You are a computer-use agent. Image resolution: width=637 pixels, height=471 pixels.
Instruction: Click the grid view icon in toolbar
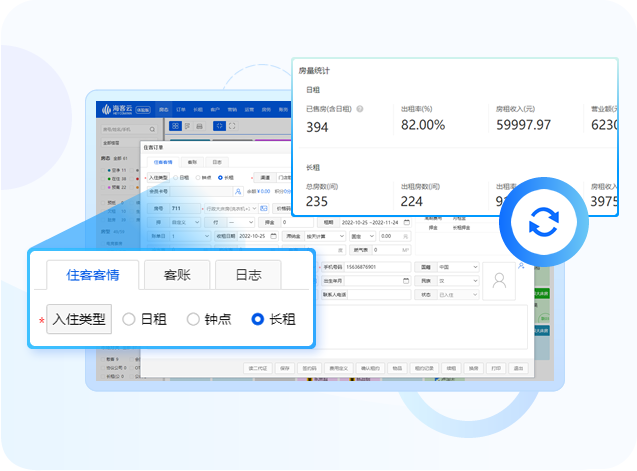[x=174, y=126]
